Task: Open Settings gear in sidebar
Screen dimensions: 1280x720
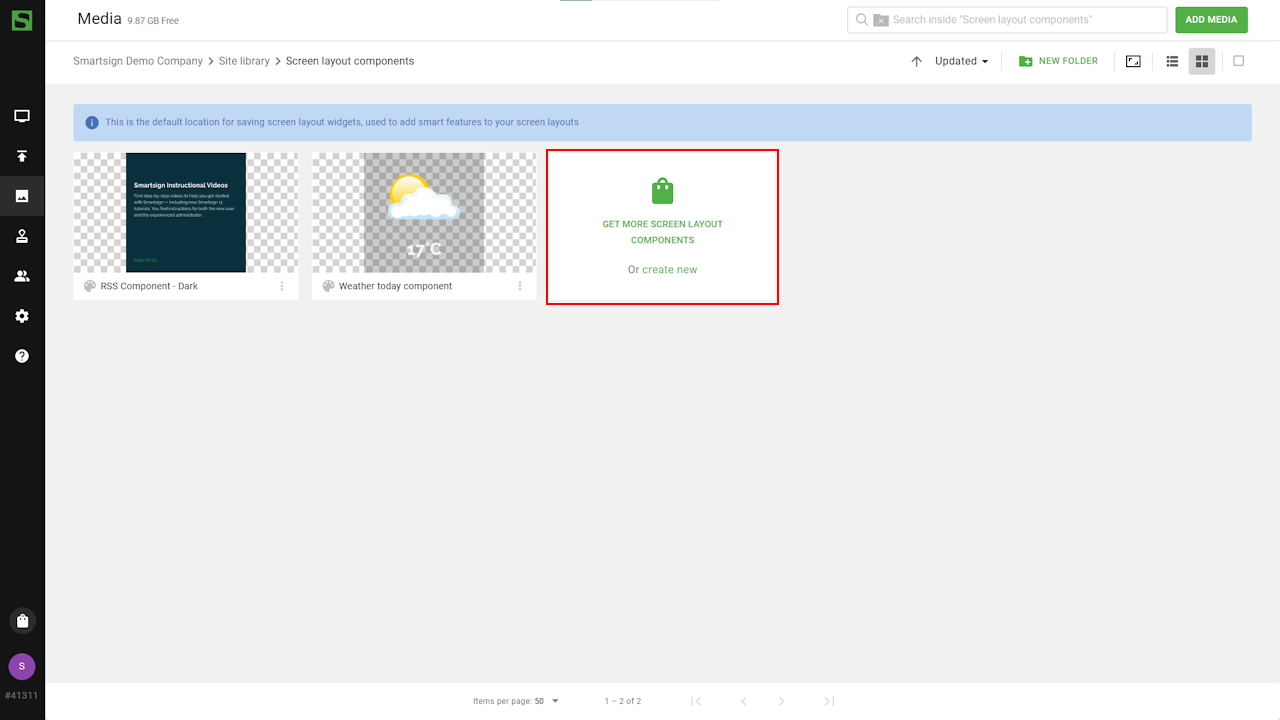Action: coord(22,316)
